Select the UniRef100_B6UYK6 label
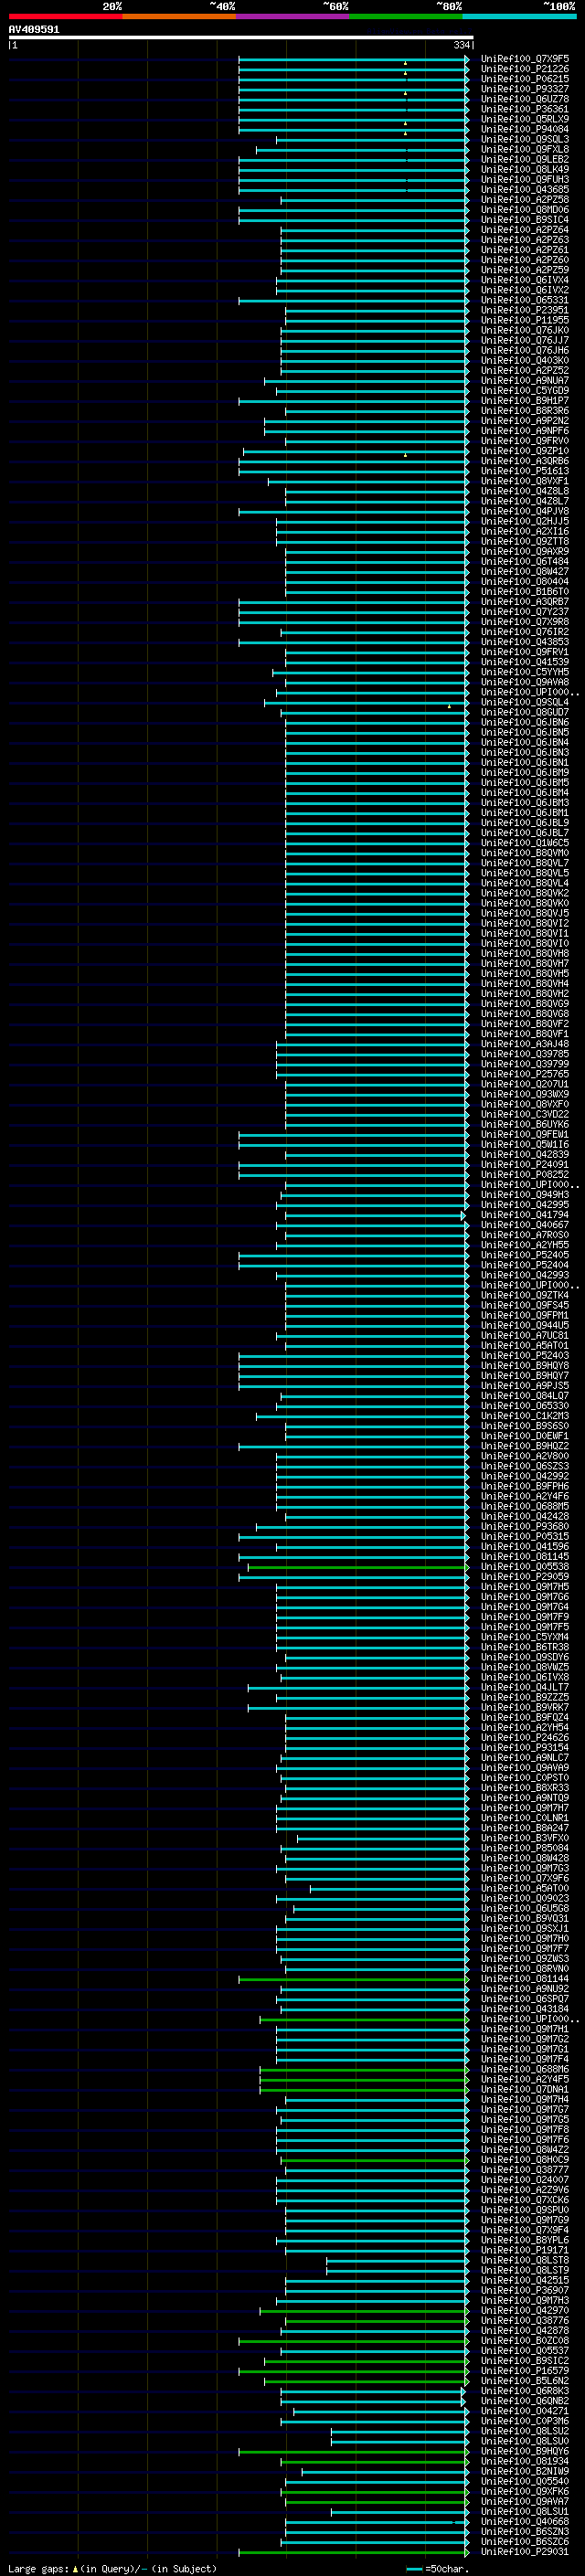585x2576 pixels. [525, 1125]
